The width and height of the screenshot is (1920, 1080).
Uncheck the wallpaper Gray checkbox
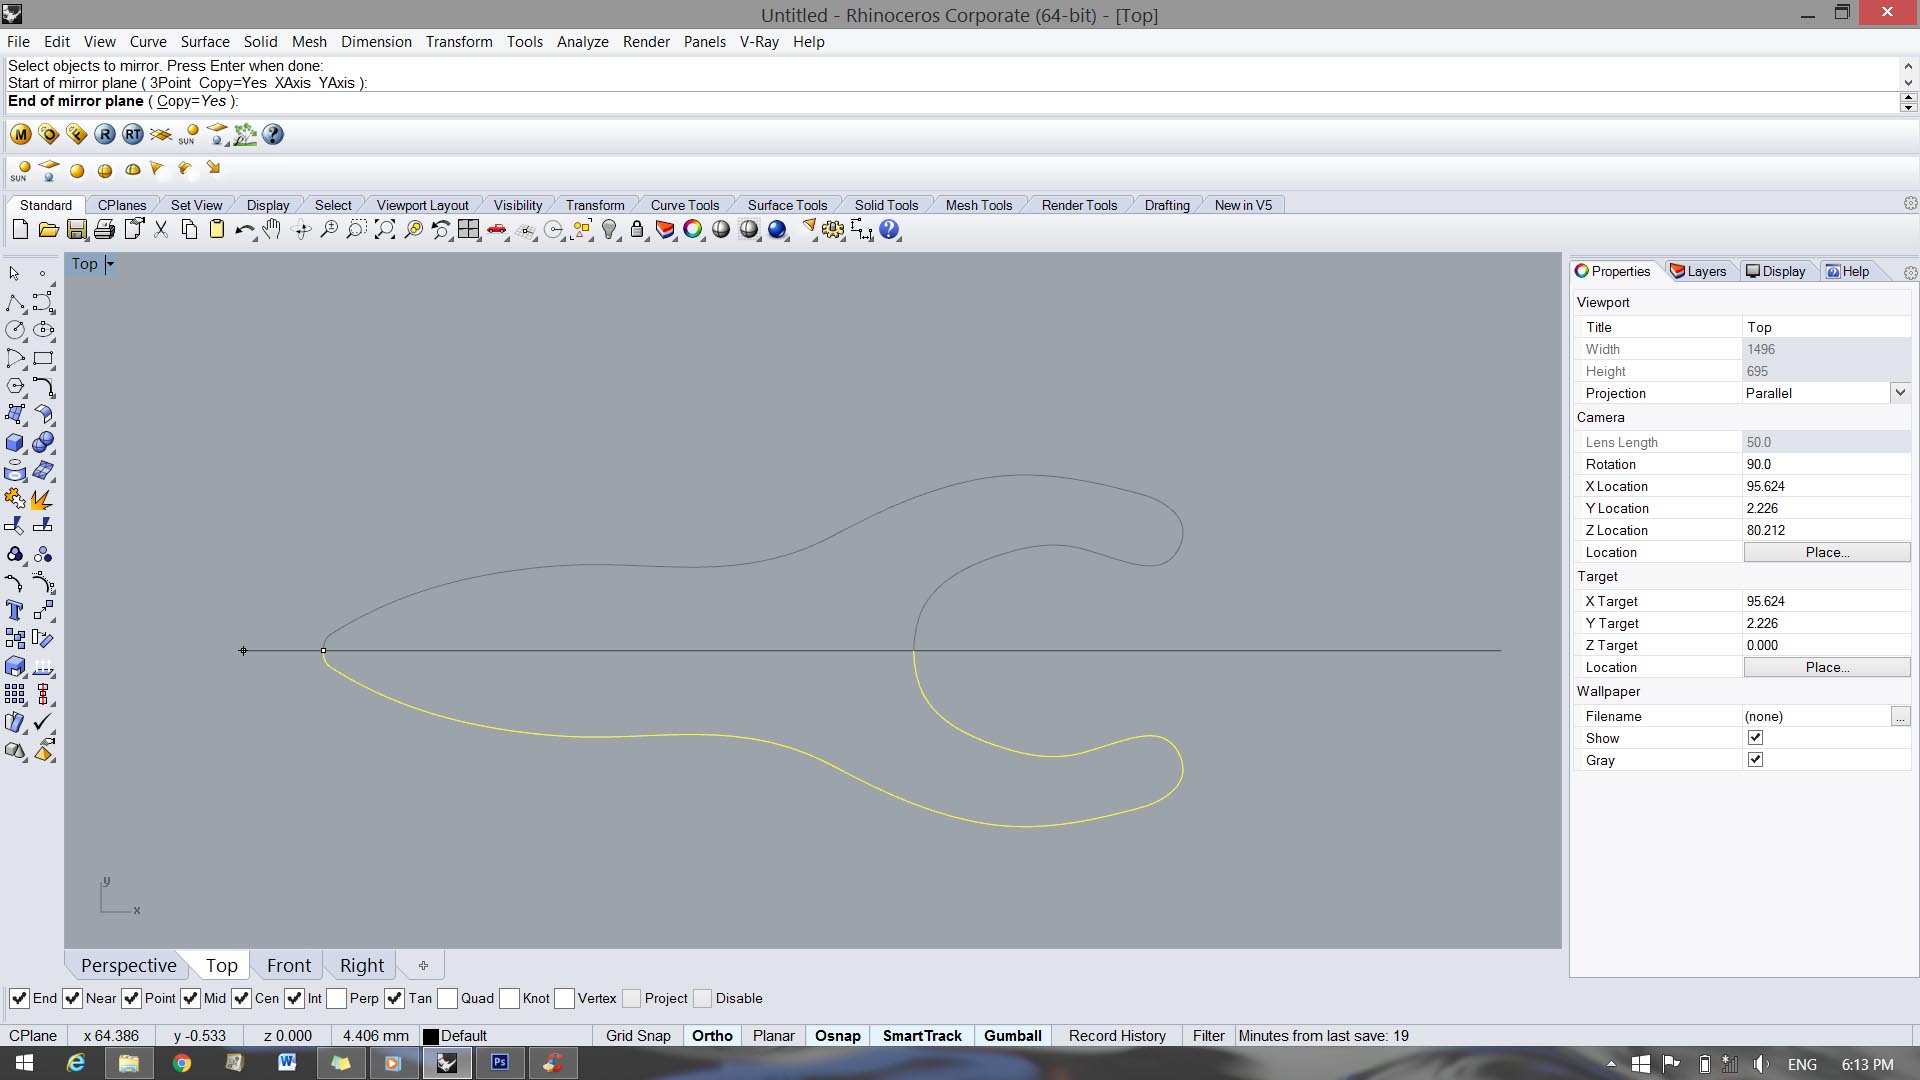(x=1755, y=760)
